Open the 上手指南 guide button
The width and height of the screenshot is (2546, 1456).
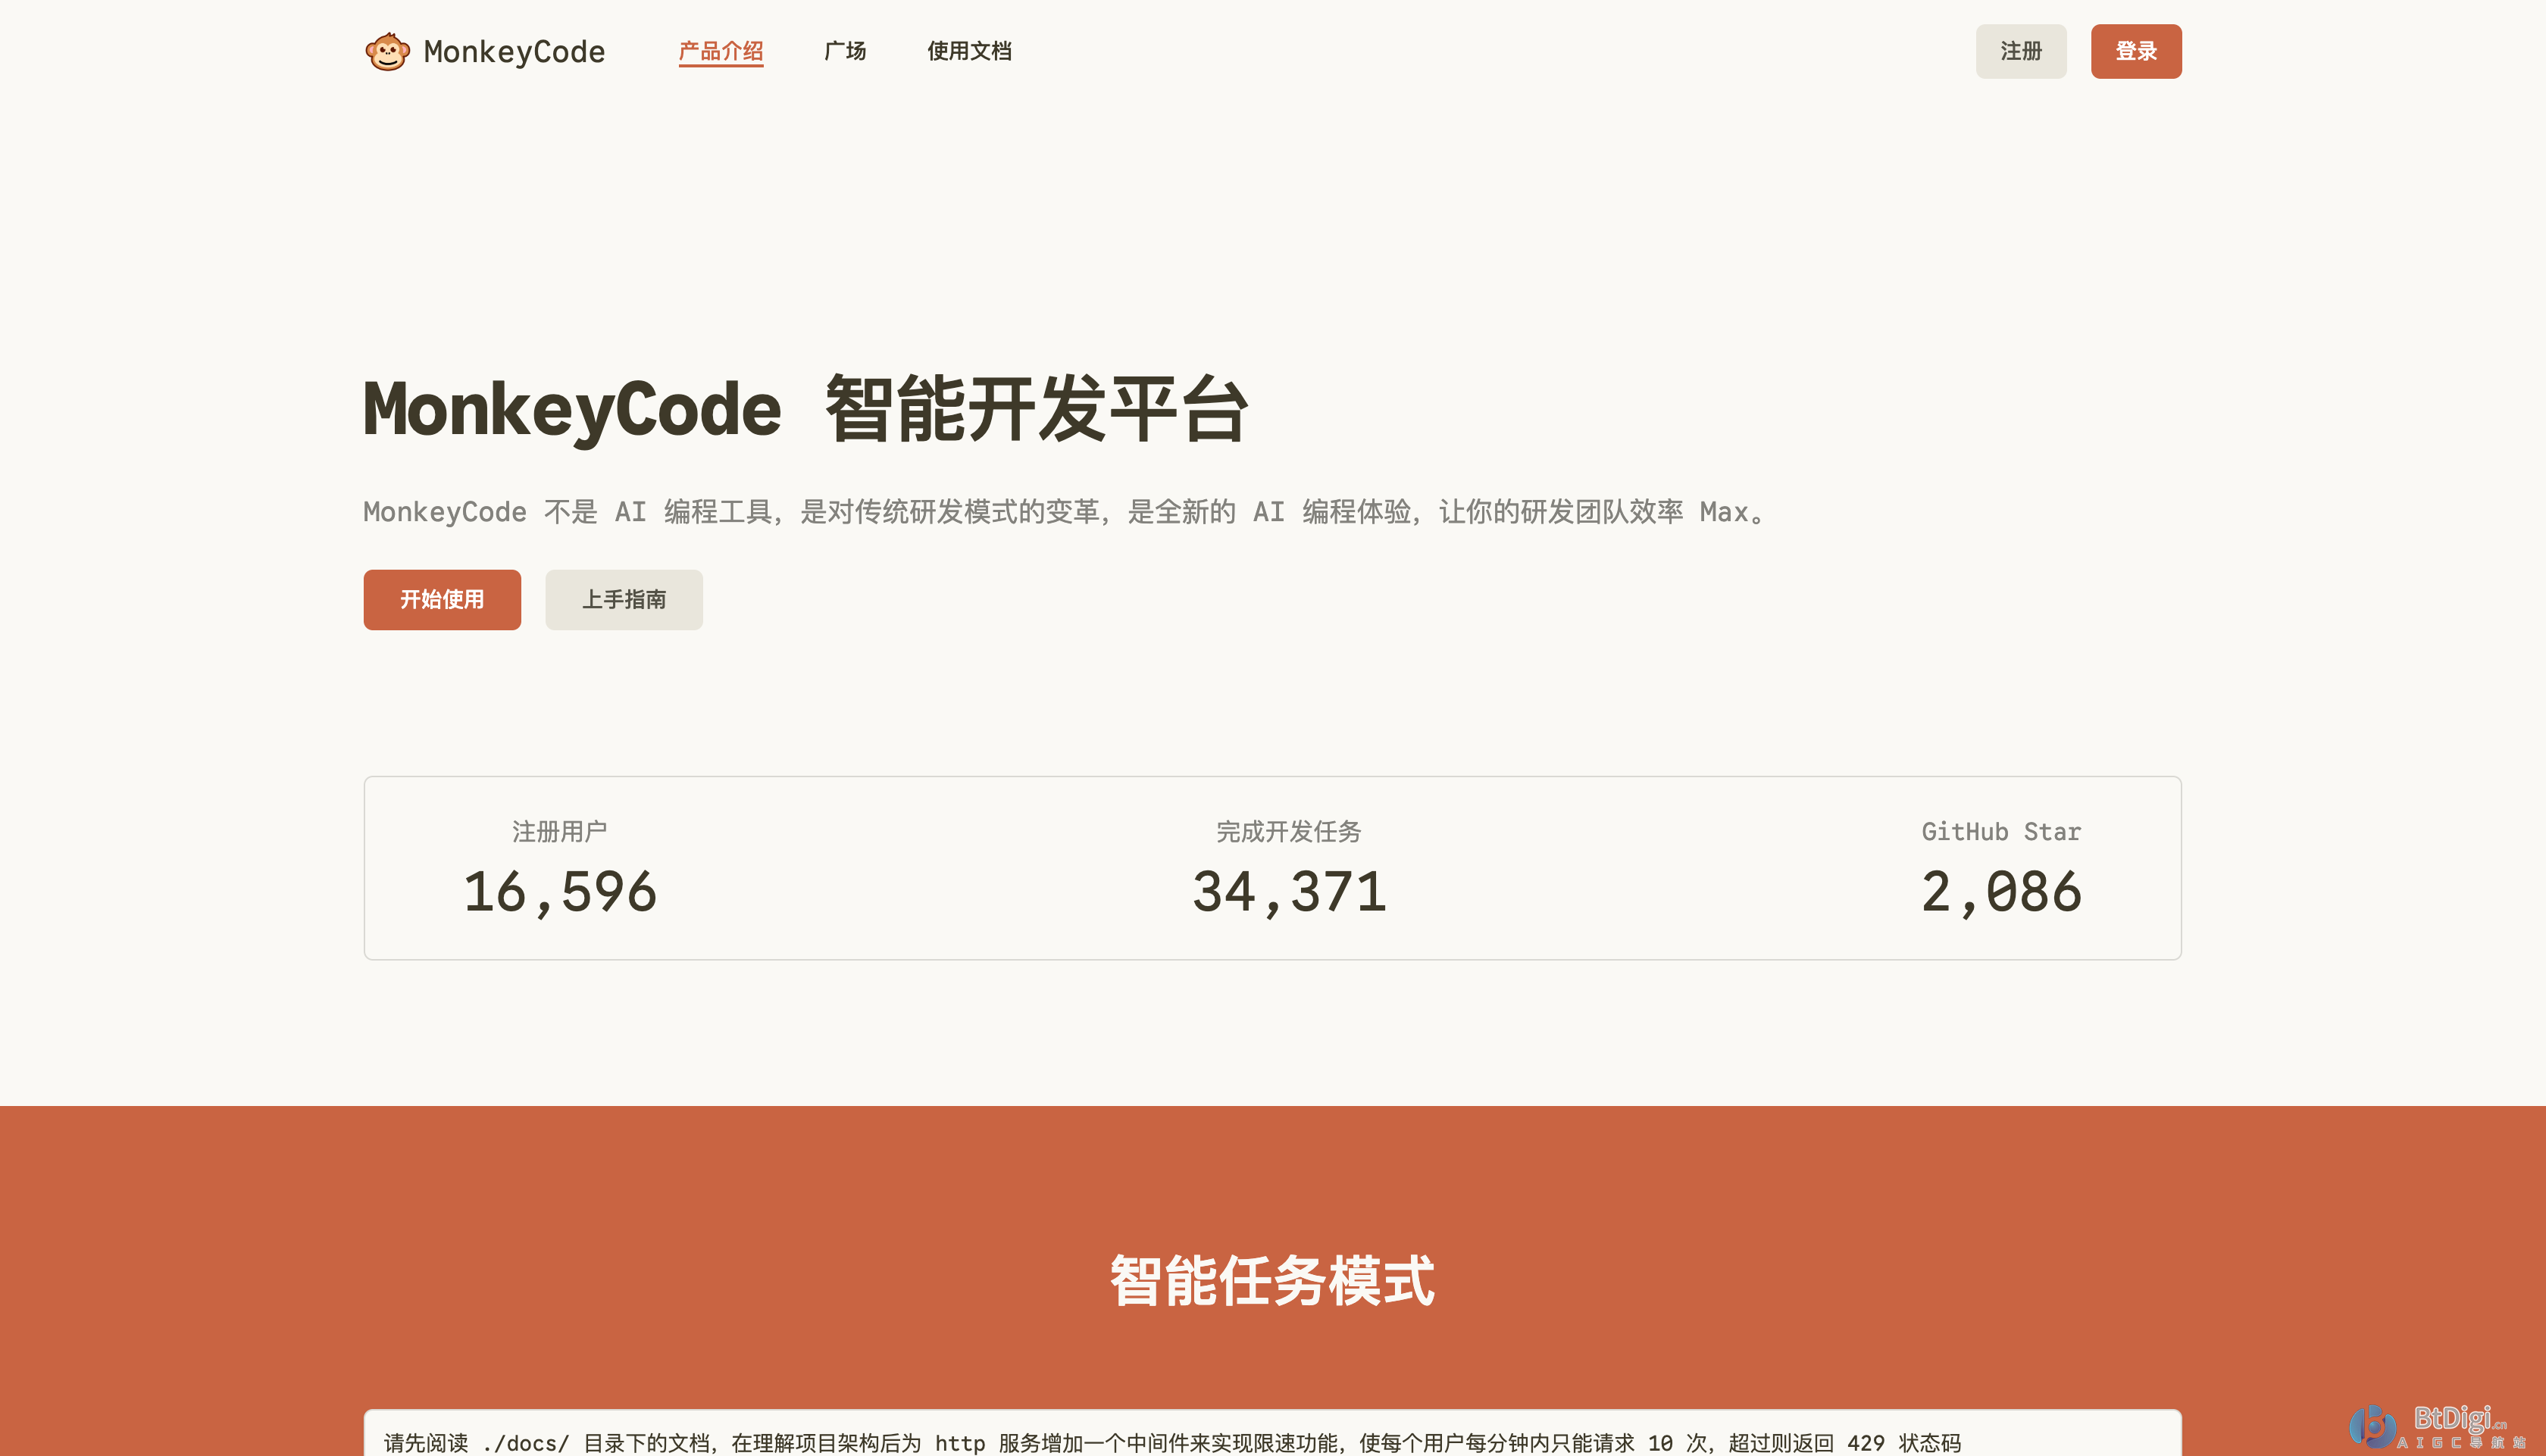tap(623, 599)
